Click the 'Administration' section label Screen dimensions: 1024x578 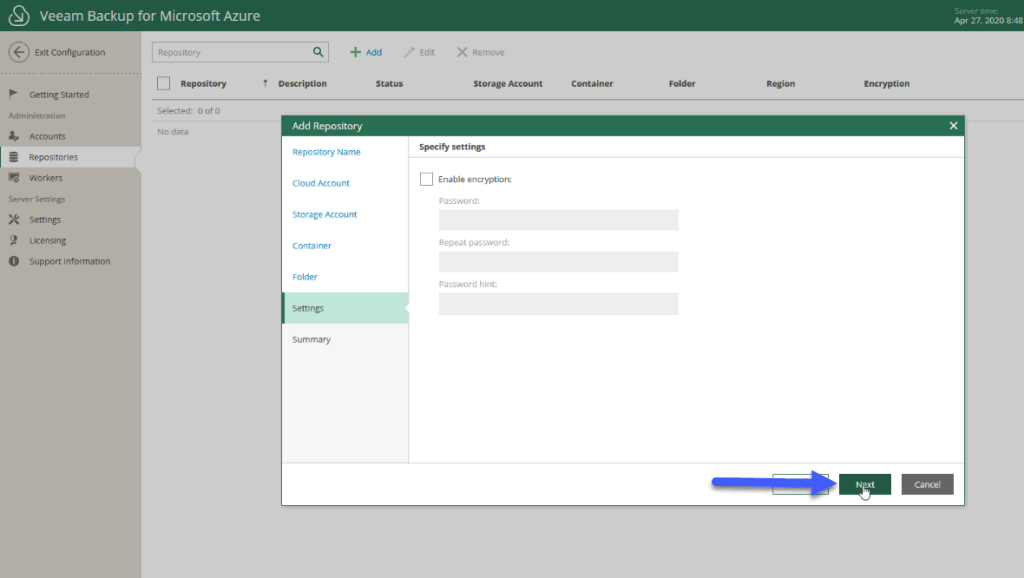pyautogui.click(x=37, y=116)
